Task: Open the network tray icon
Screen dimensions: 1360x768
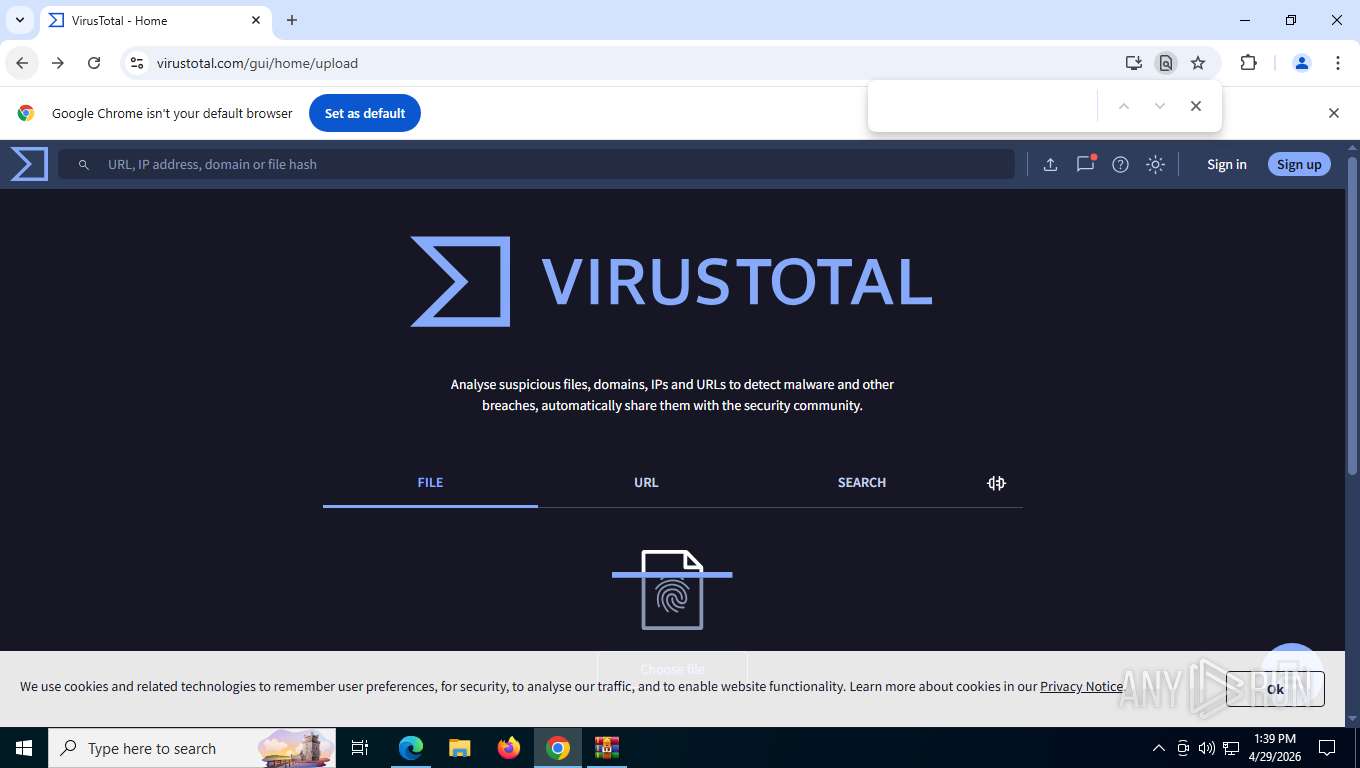Action: [x=1231, y=748]
